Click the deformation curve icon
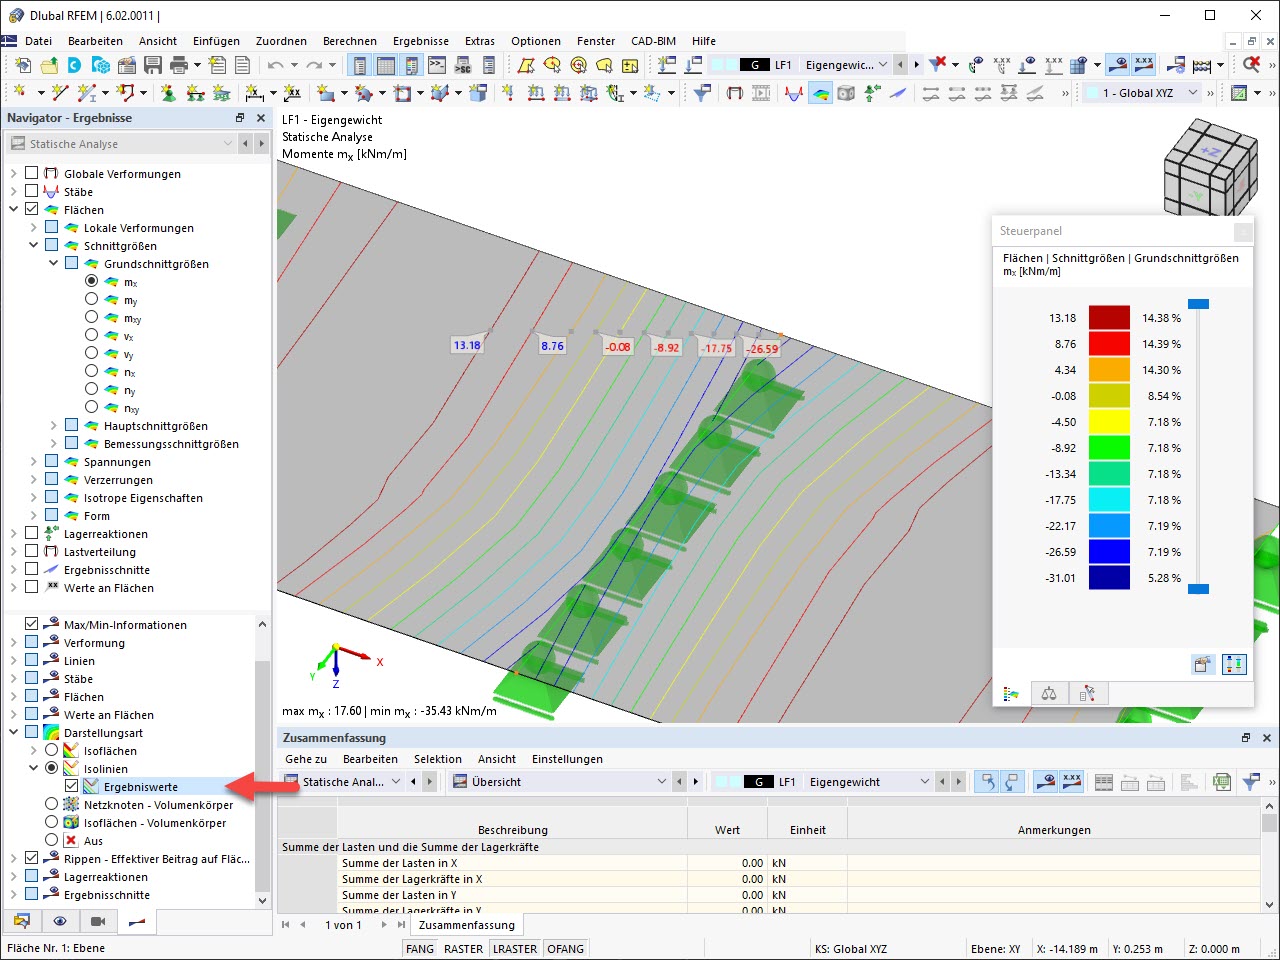Screen dimensions: 1280x960 (x=794, y=93)
